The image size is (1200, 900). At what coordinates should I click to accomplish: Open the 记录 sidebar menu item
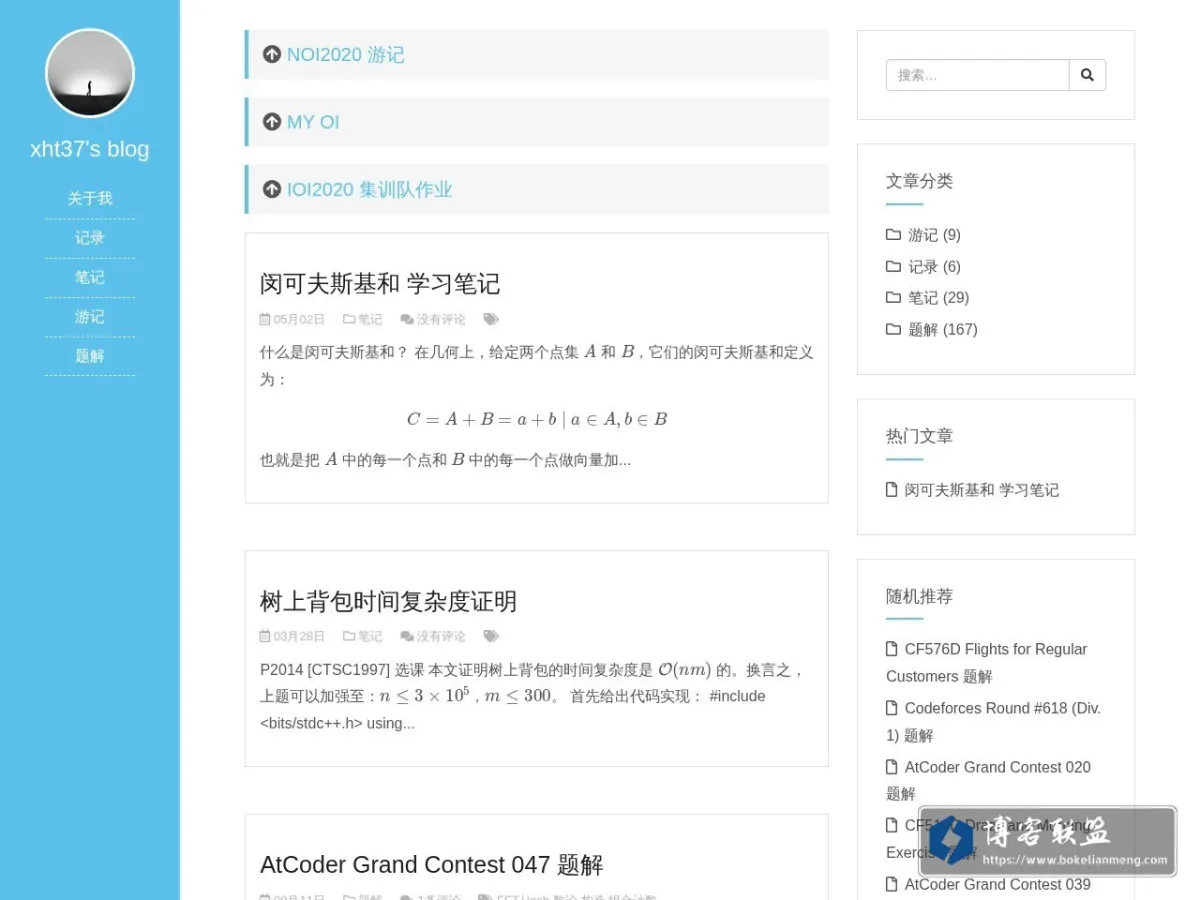(x=90, y=238)
